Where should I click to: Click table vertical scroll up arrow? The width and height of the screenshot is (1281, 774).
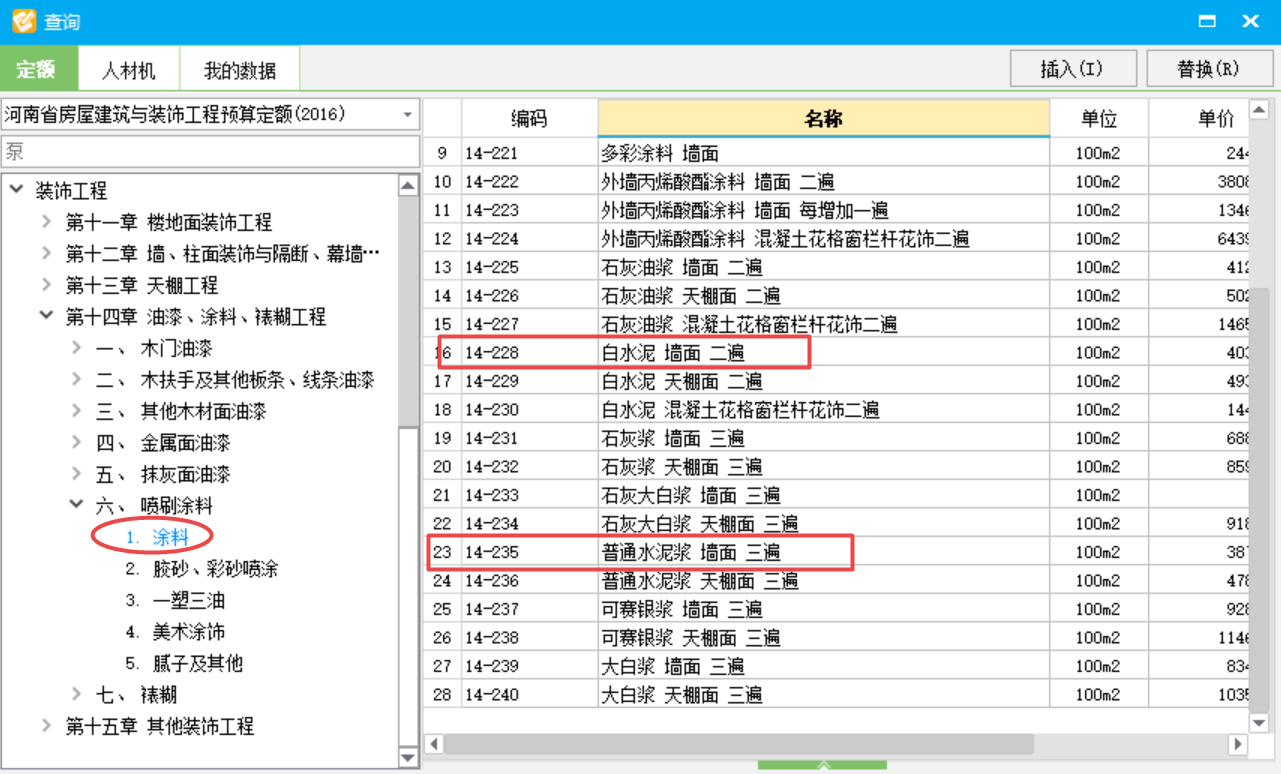1260,110
